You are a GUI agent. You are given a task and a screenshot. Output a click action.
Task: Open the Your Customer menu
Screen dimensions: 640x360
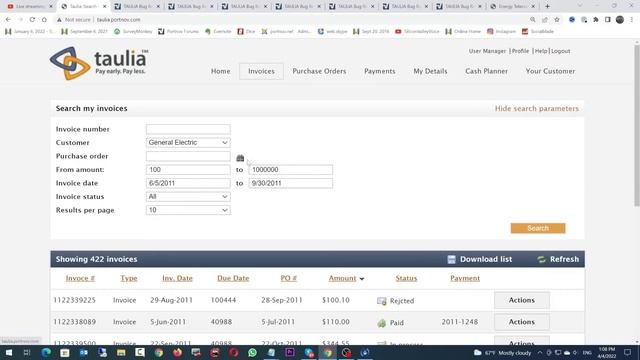pos(550,71)
